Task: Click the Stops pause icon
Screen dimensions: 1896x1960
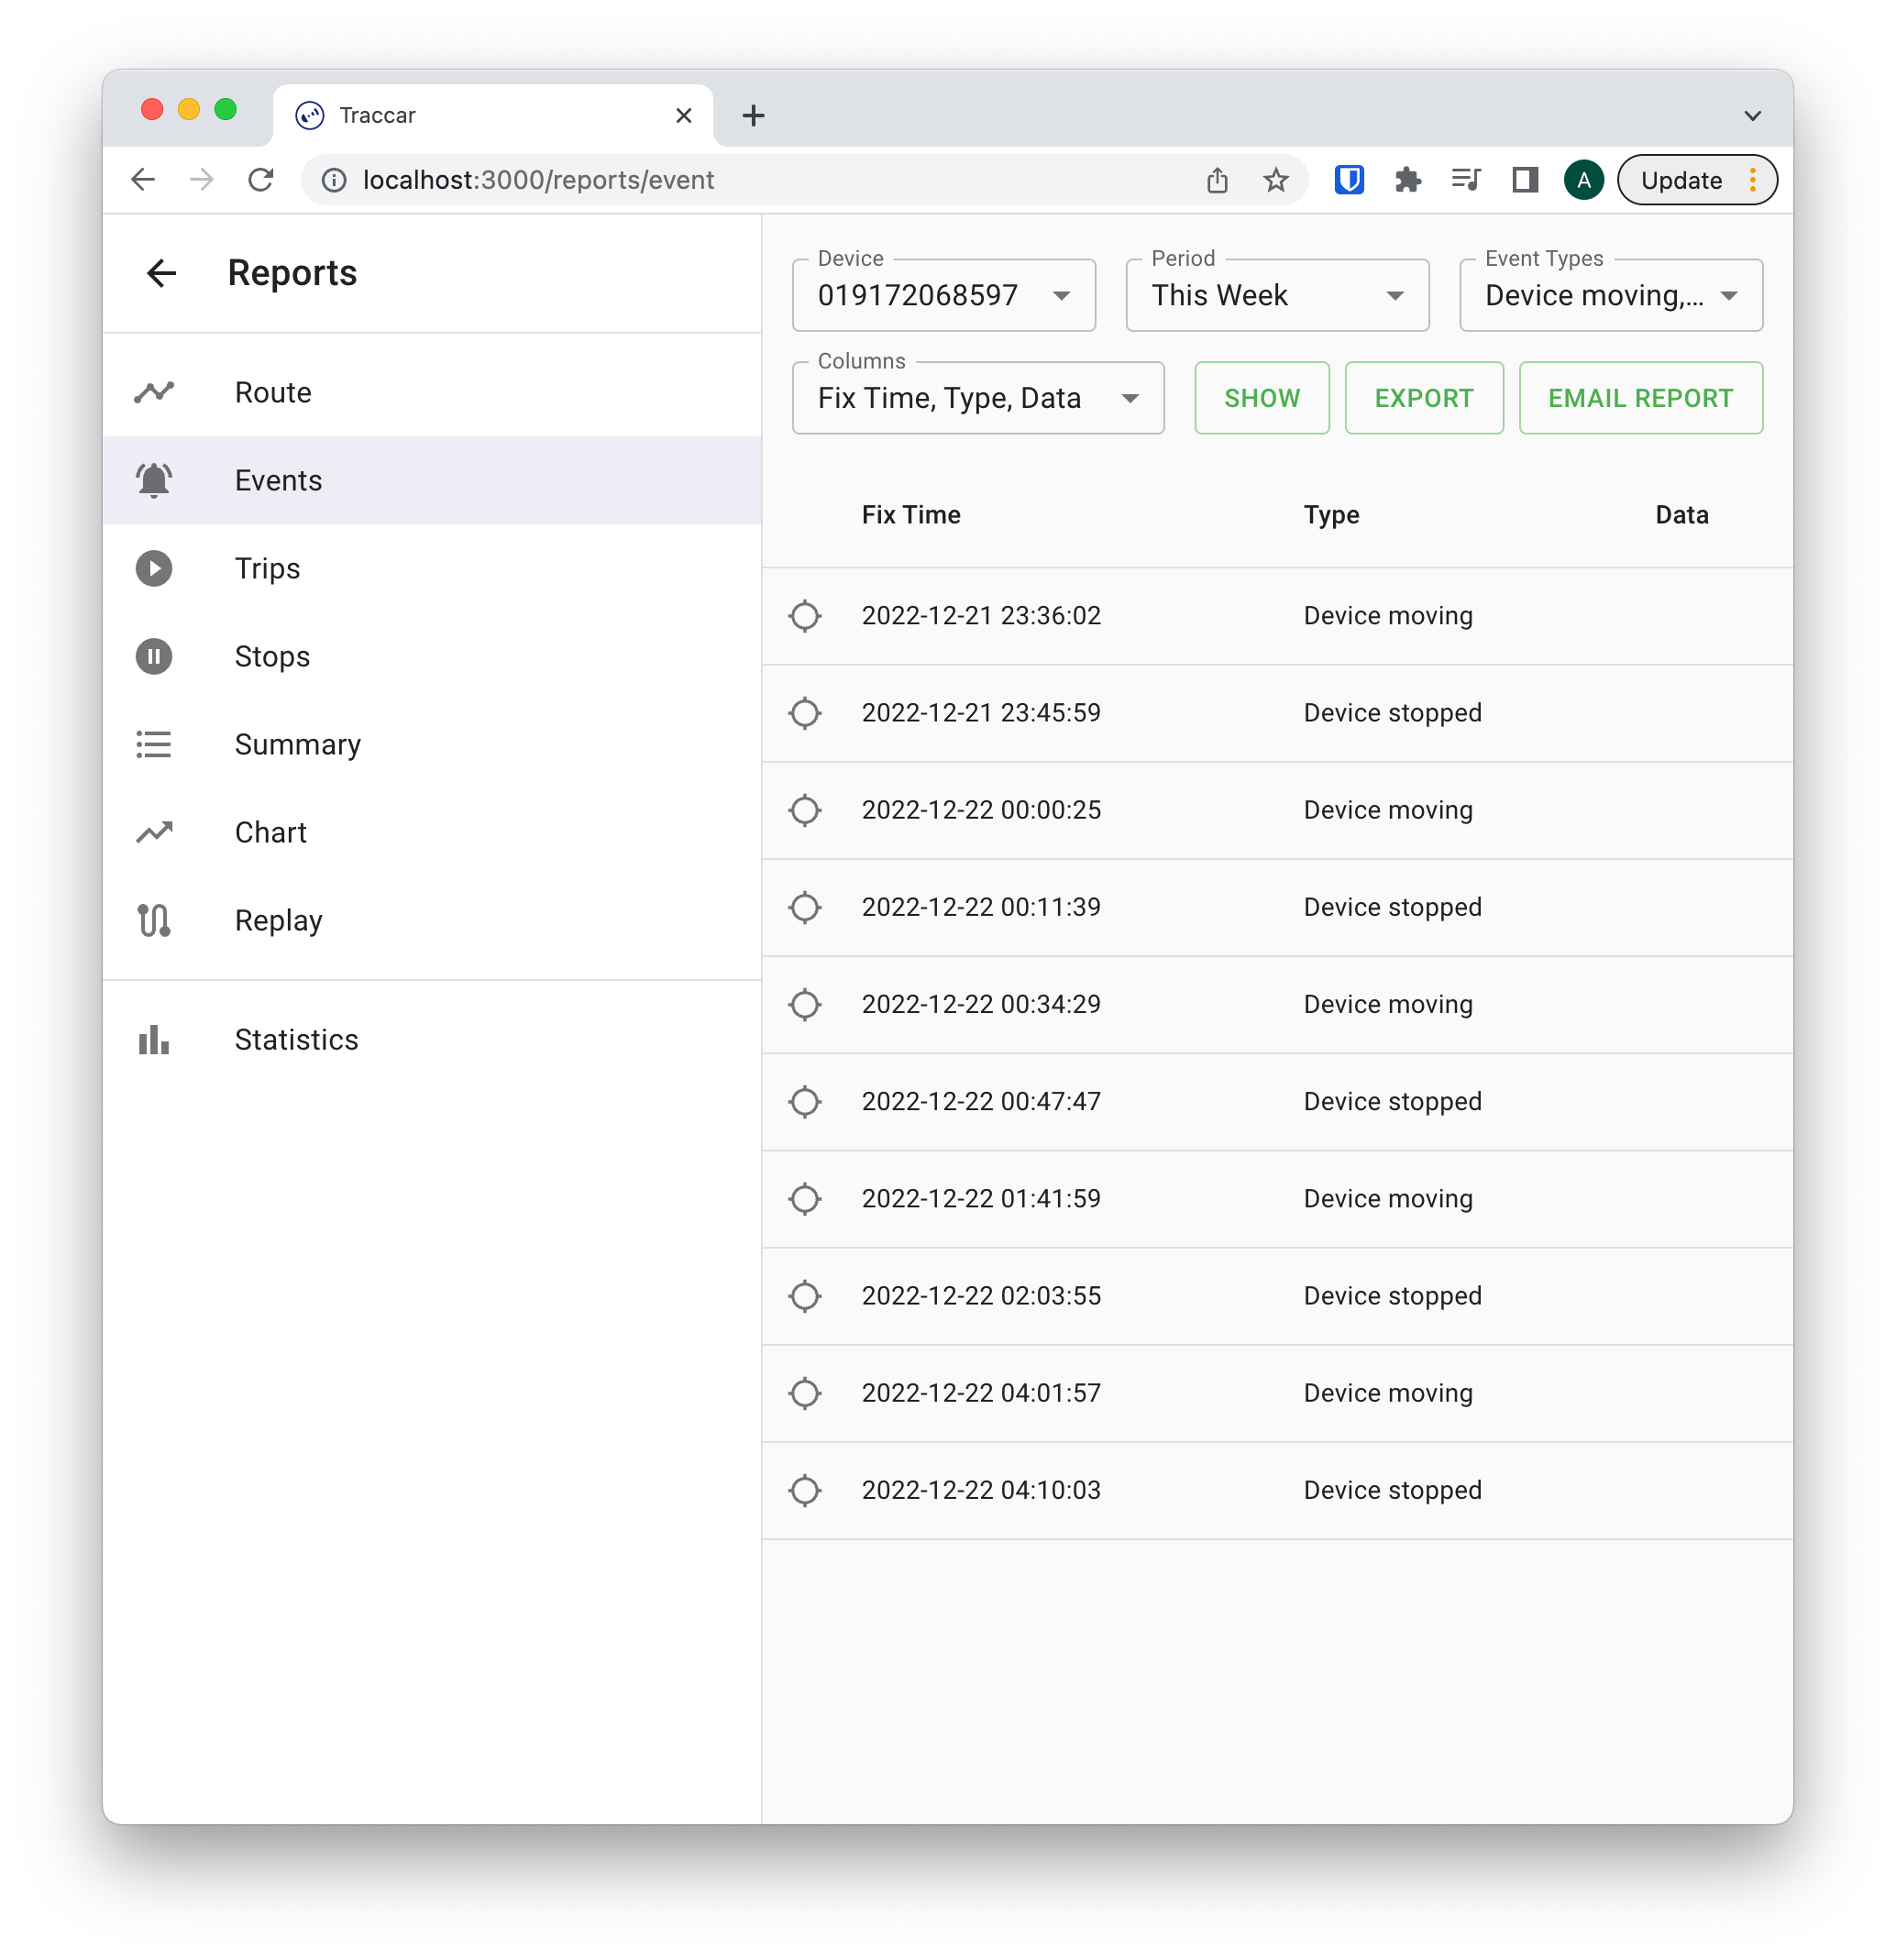Action: click(154, 656)
